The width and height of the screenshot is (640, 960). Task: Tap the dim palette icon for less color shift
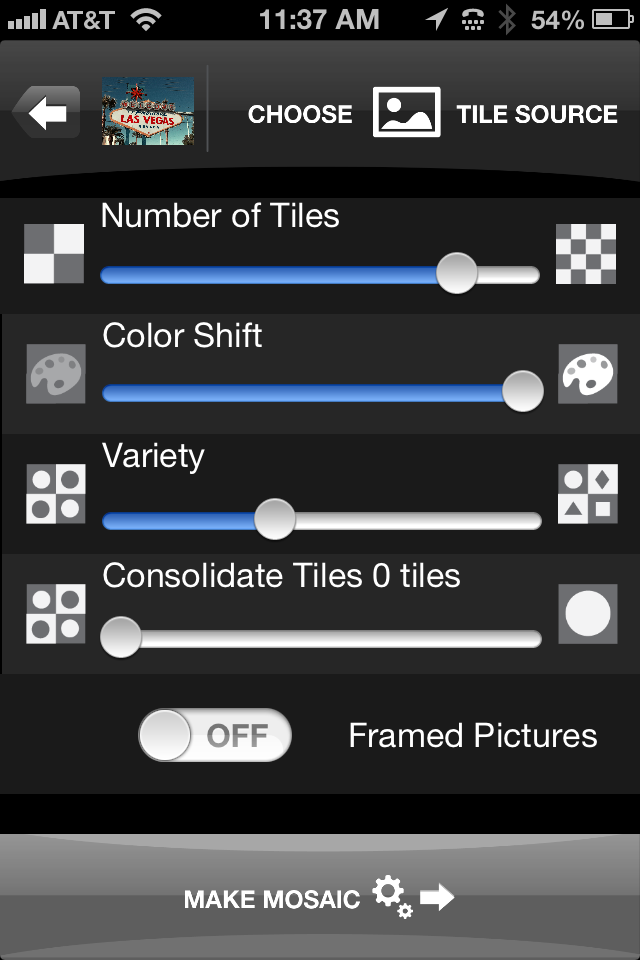(56, 374)
